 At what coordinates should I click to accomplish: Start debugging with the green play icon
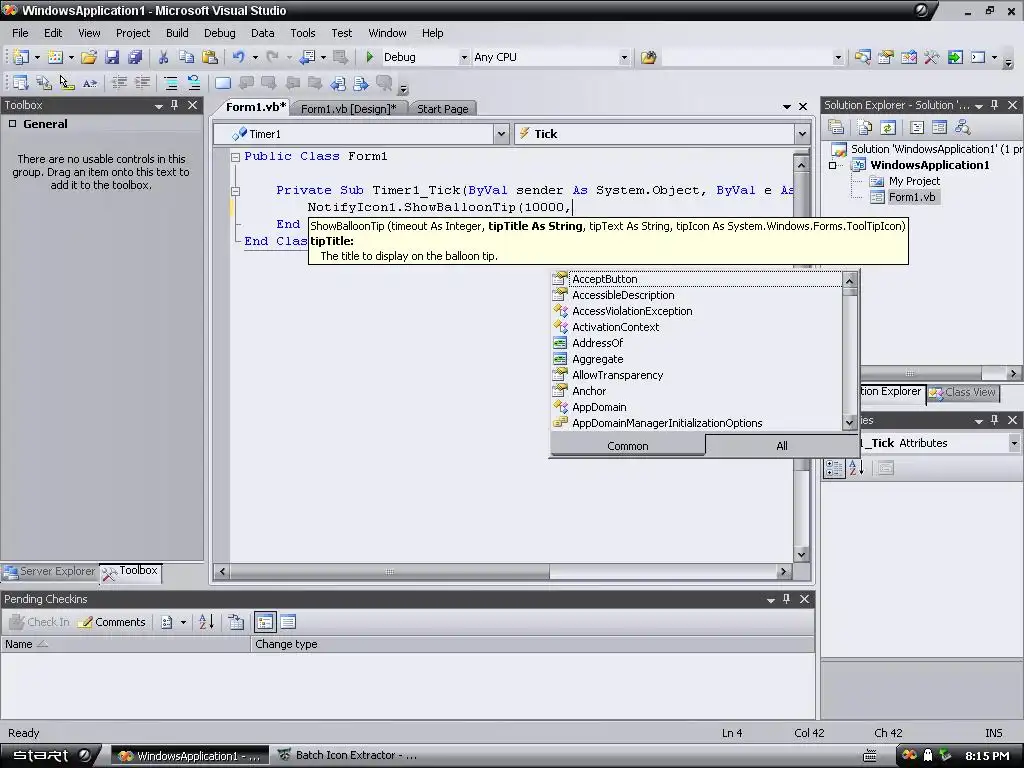pyautogui.click(x=370, y=57)
